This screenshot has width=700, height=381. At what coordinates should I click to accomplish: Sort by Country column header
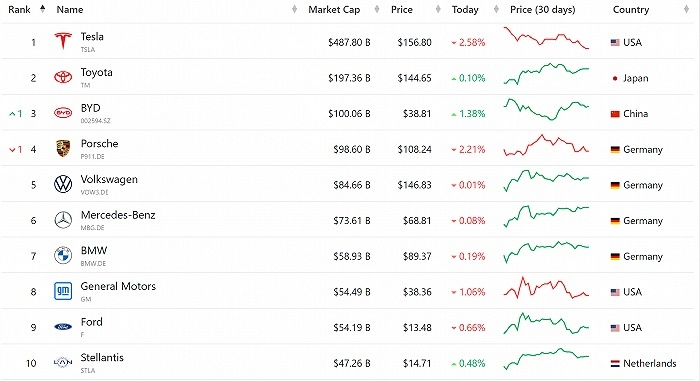631,9
